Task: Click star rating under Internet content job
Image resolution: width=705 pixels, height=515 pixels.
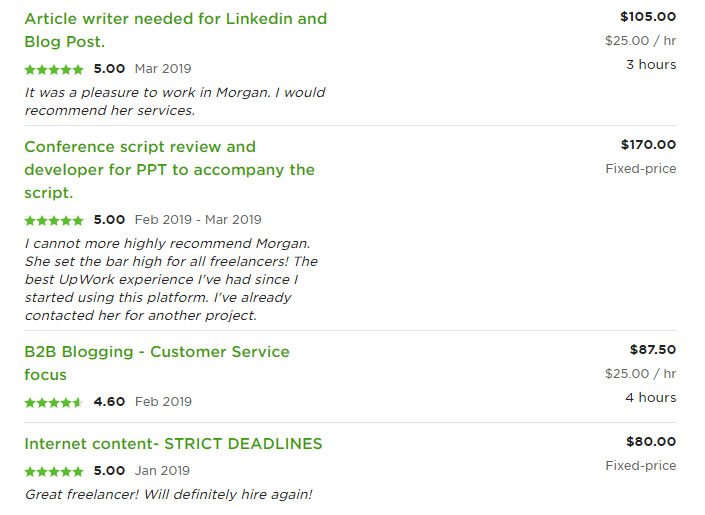Action: pos(54,471)
